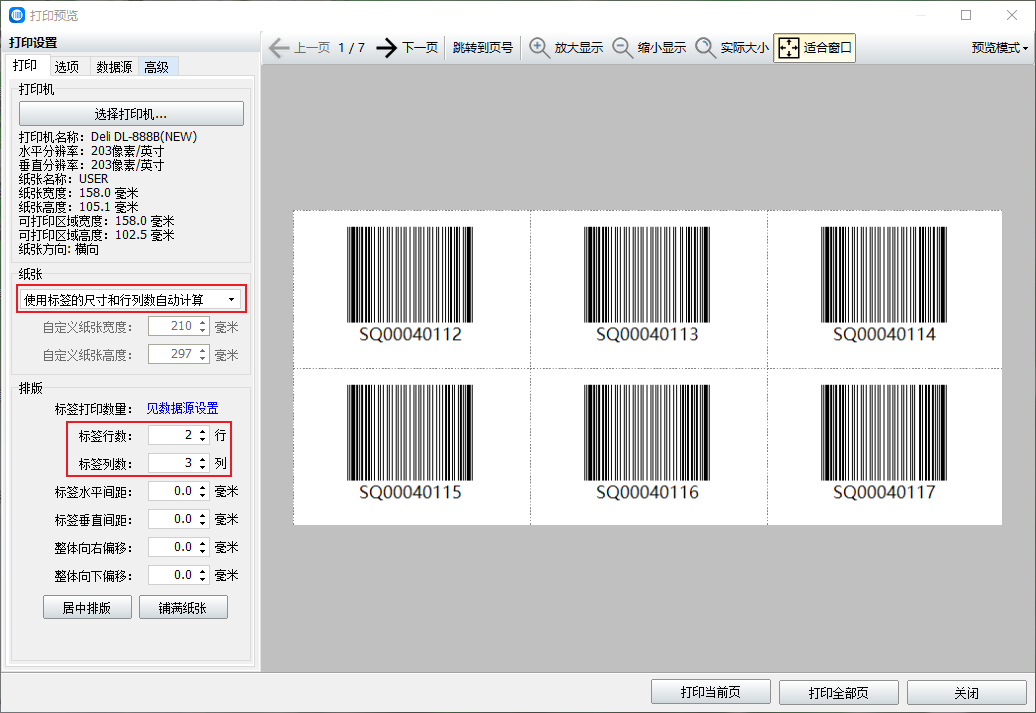
Task: Decrease 整体向下偏移 with down arrow
Action: (x=203, y=580)
